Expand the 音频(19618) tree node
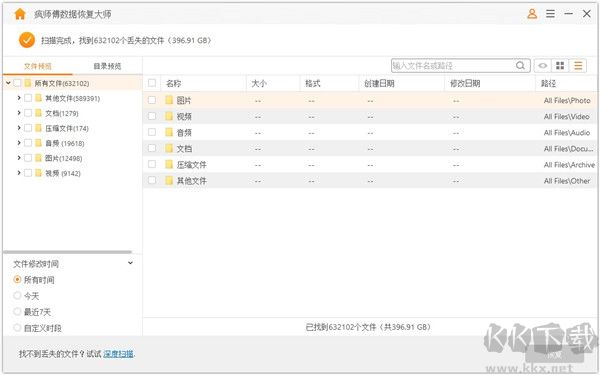 (x=19, y=143)
